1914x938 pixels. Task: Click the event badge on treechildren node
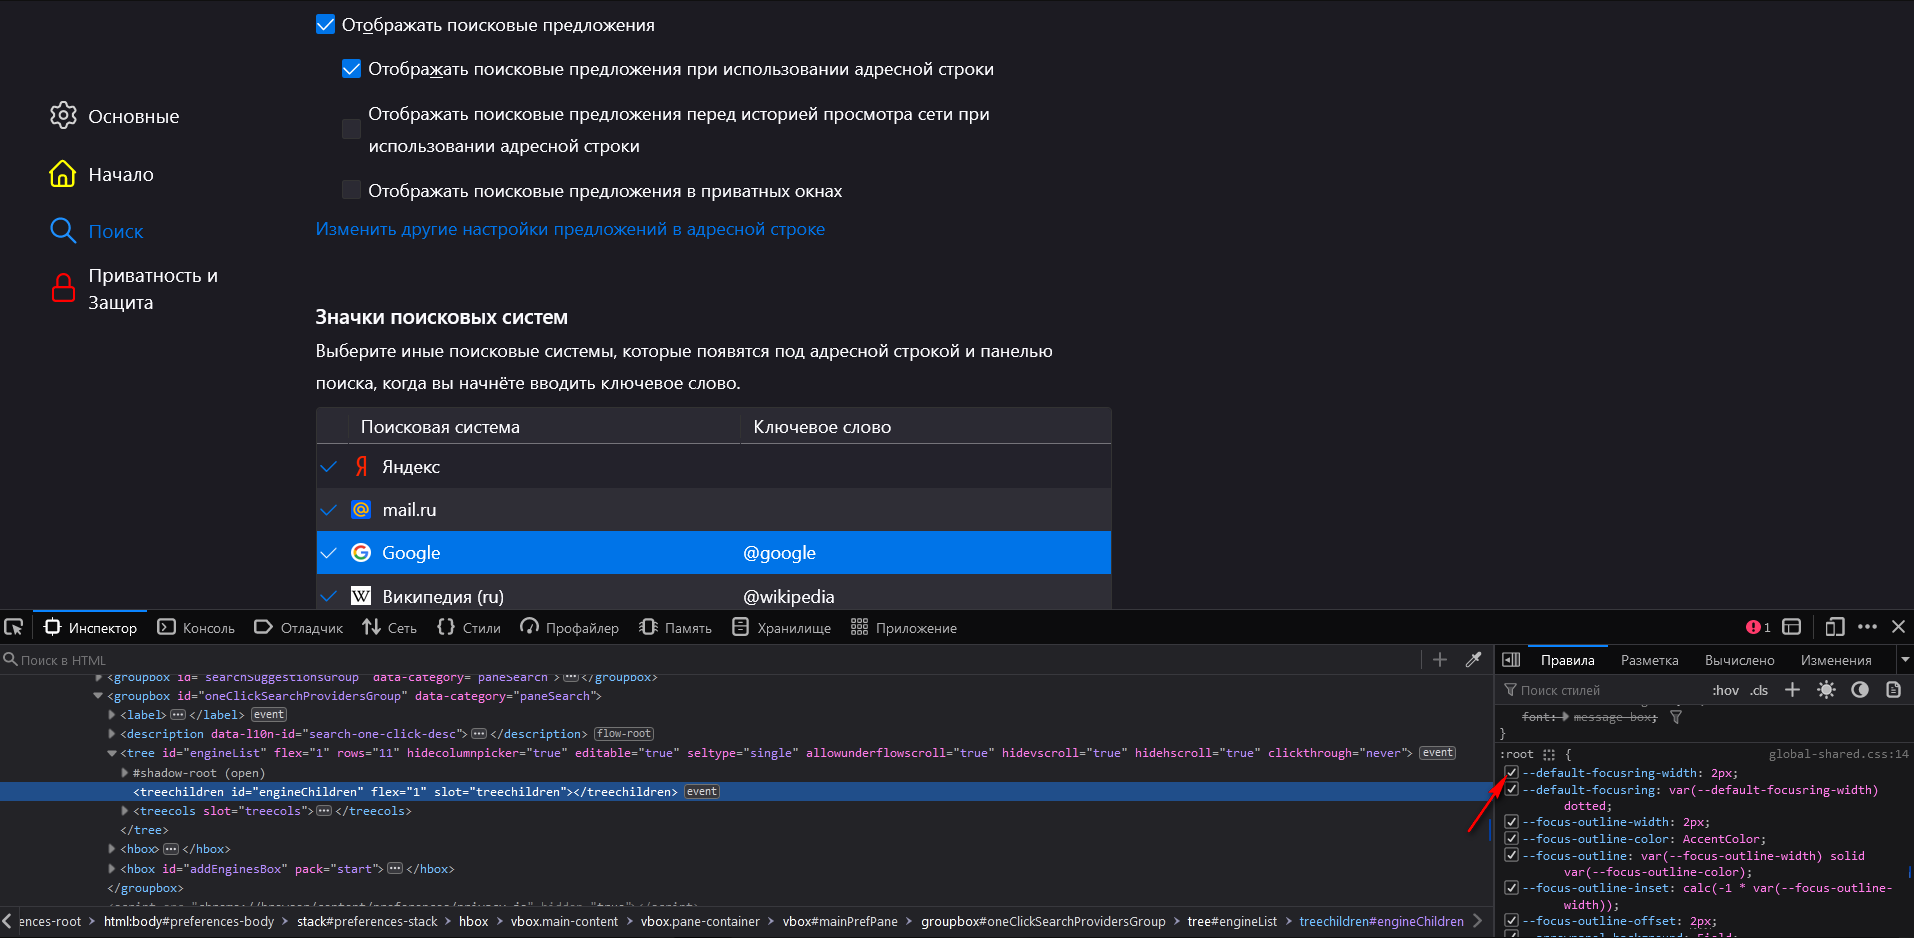701,792
